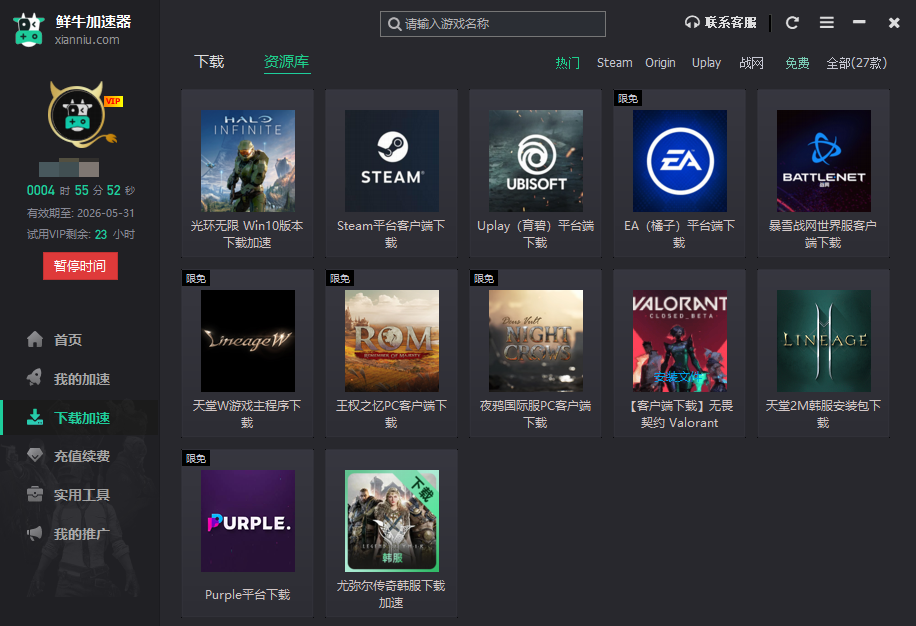Image resolution: width=916 pixels, height=626 pixels.
Task: Click the Xianniu cow logo icon
Action: [x=29, y=30]
